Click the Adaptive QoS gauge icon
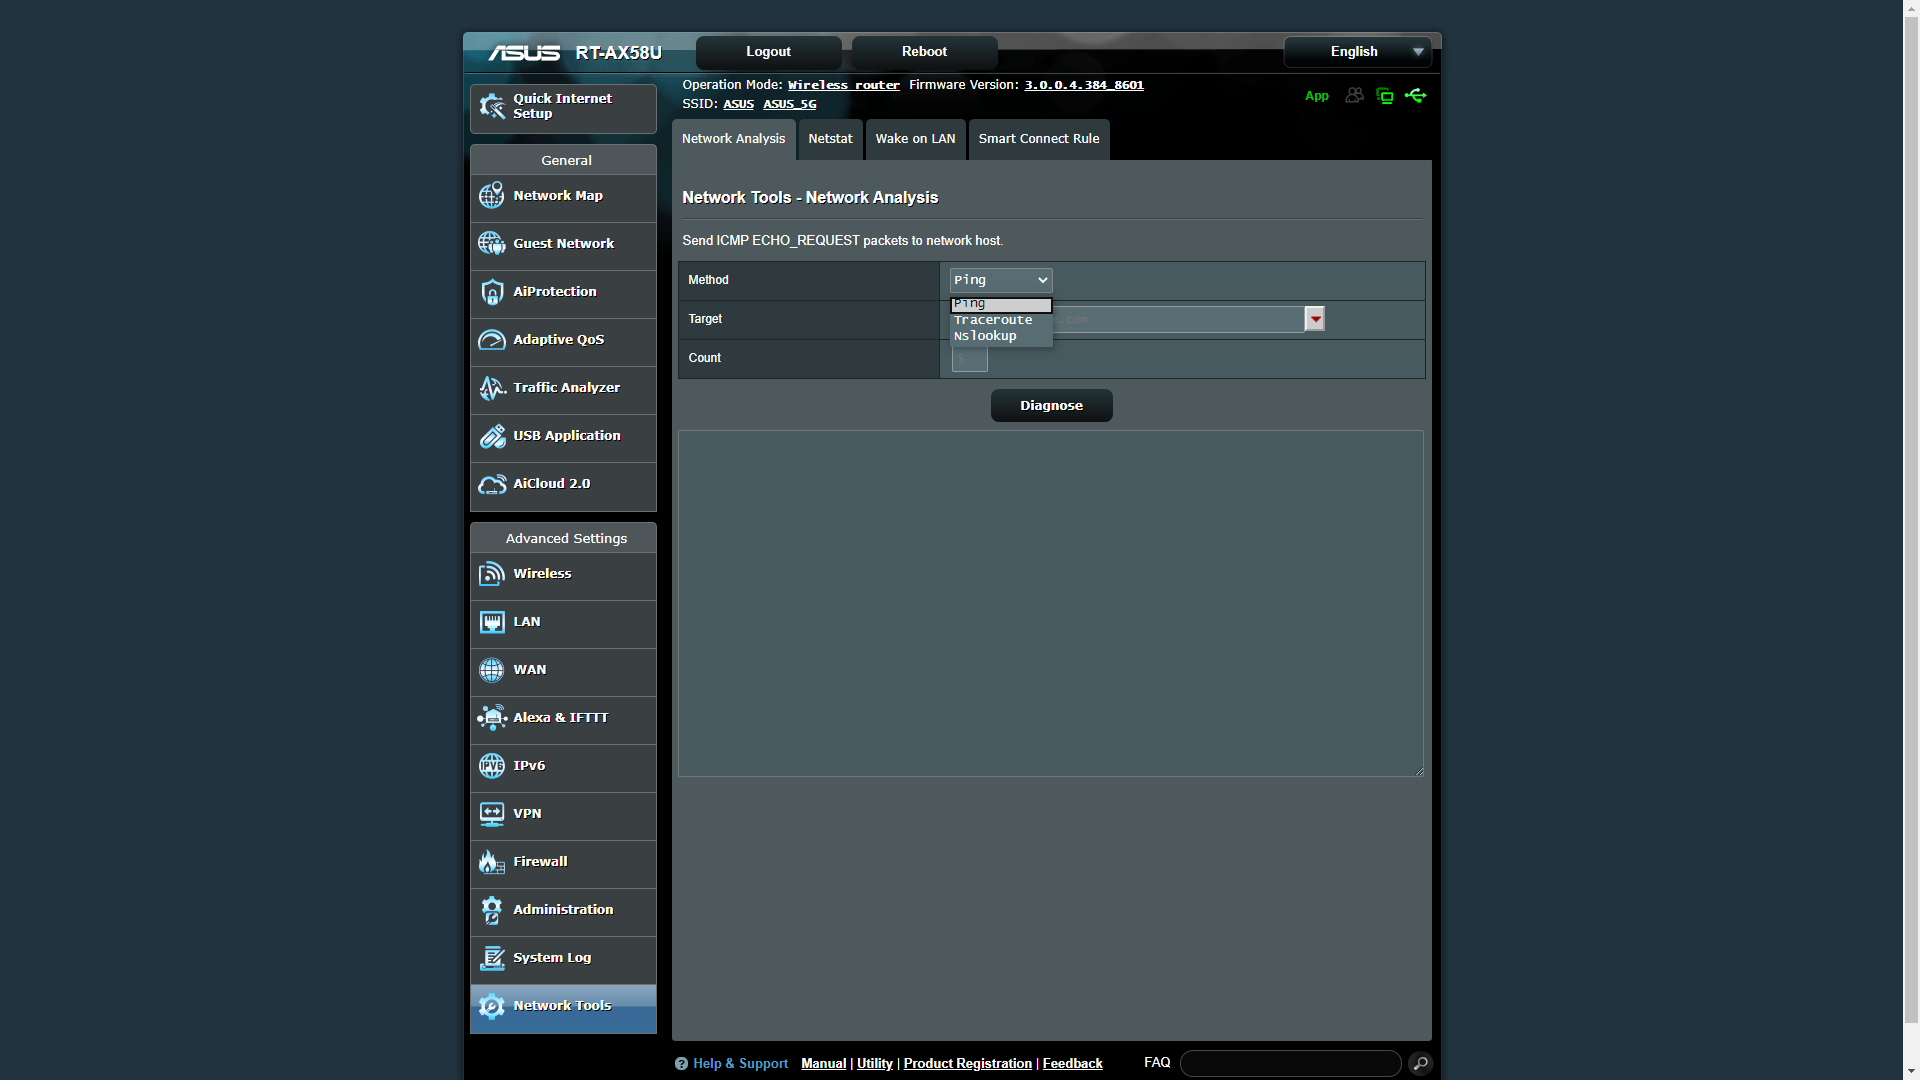The width and height of the screenshot is (1920, 1080). (x=491, y=340)
